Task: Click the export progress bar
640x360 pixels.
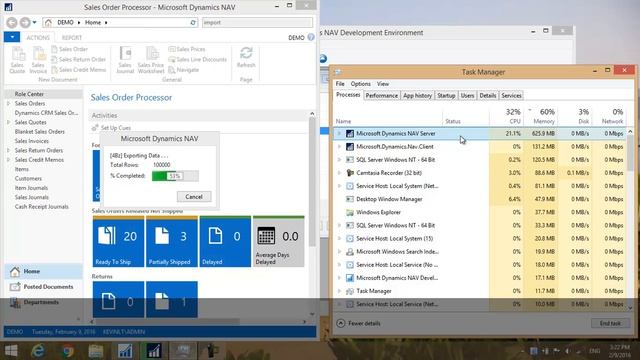Action: [x=175, y=176]
